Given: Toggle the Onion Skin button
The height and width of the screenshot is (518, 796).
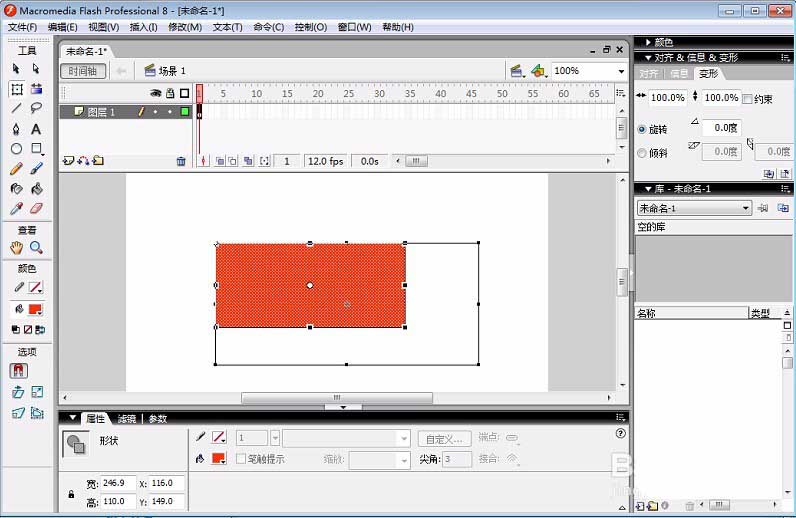Looking at the screenshot, I should 220,161.
